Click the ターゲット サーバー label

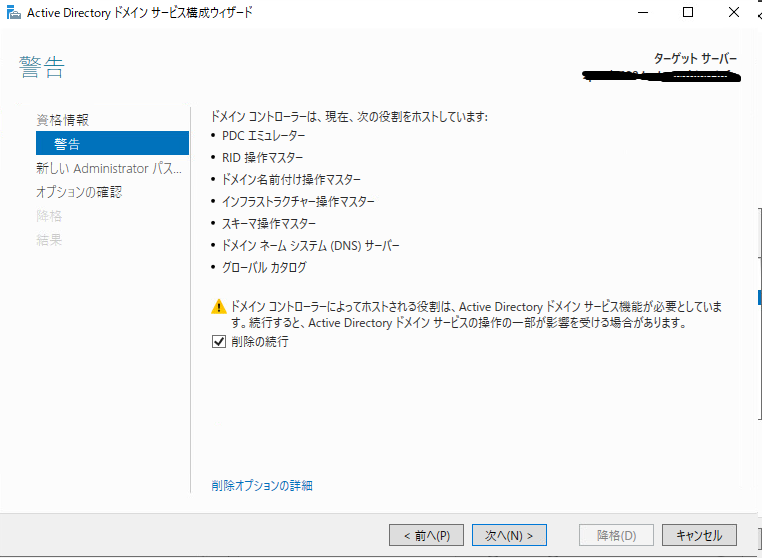695,59
